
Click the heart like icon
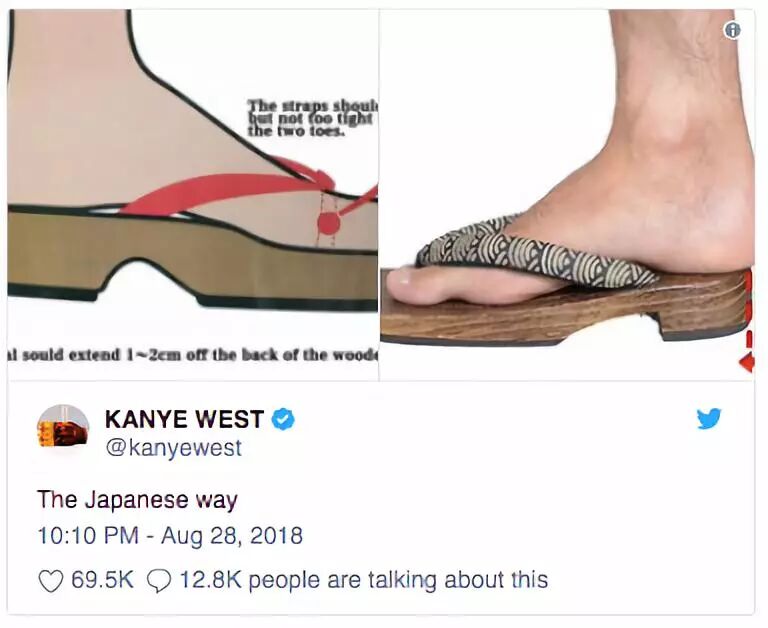(x=51, y=581)
